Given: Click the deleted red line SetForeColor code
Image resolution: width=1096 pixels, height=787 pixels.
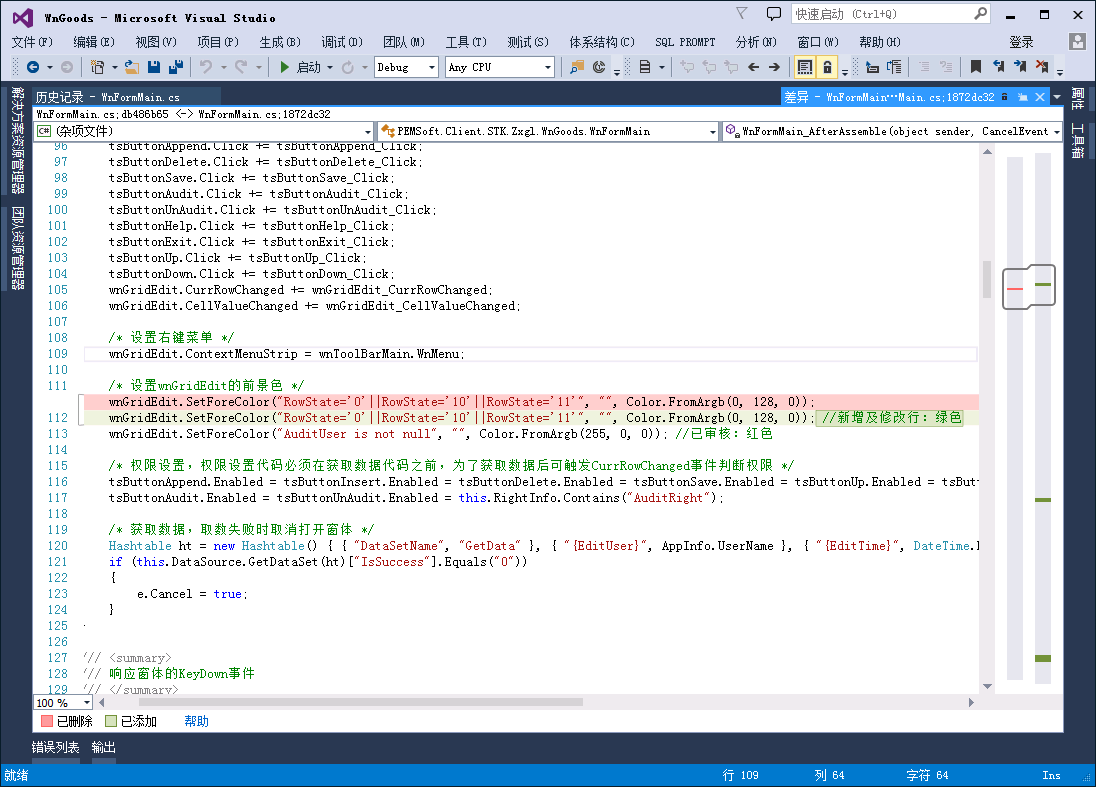Looking at the screenshot, I should click(x=461, y=402).
